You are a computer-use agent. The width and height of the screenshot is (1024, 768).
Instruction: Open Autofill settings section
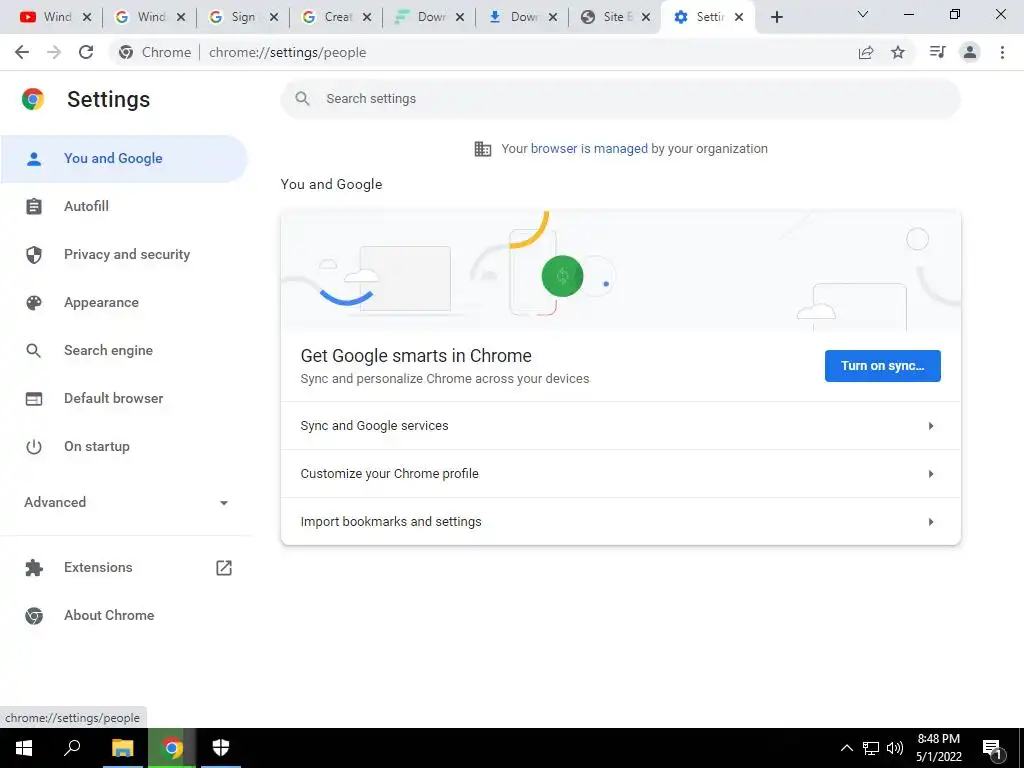click(x=123, y=206)
